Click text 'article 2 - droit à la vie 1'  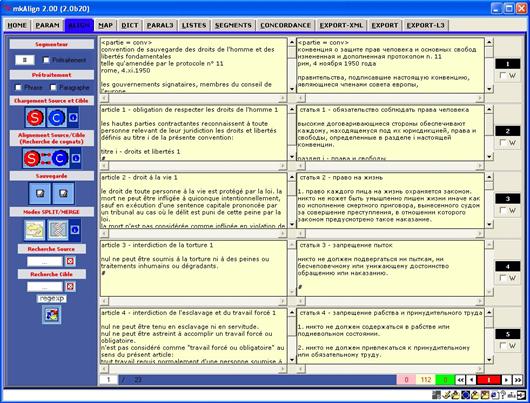click(x=139, y=177)
